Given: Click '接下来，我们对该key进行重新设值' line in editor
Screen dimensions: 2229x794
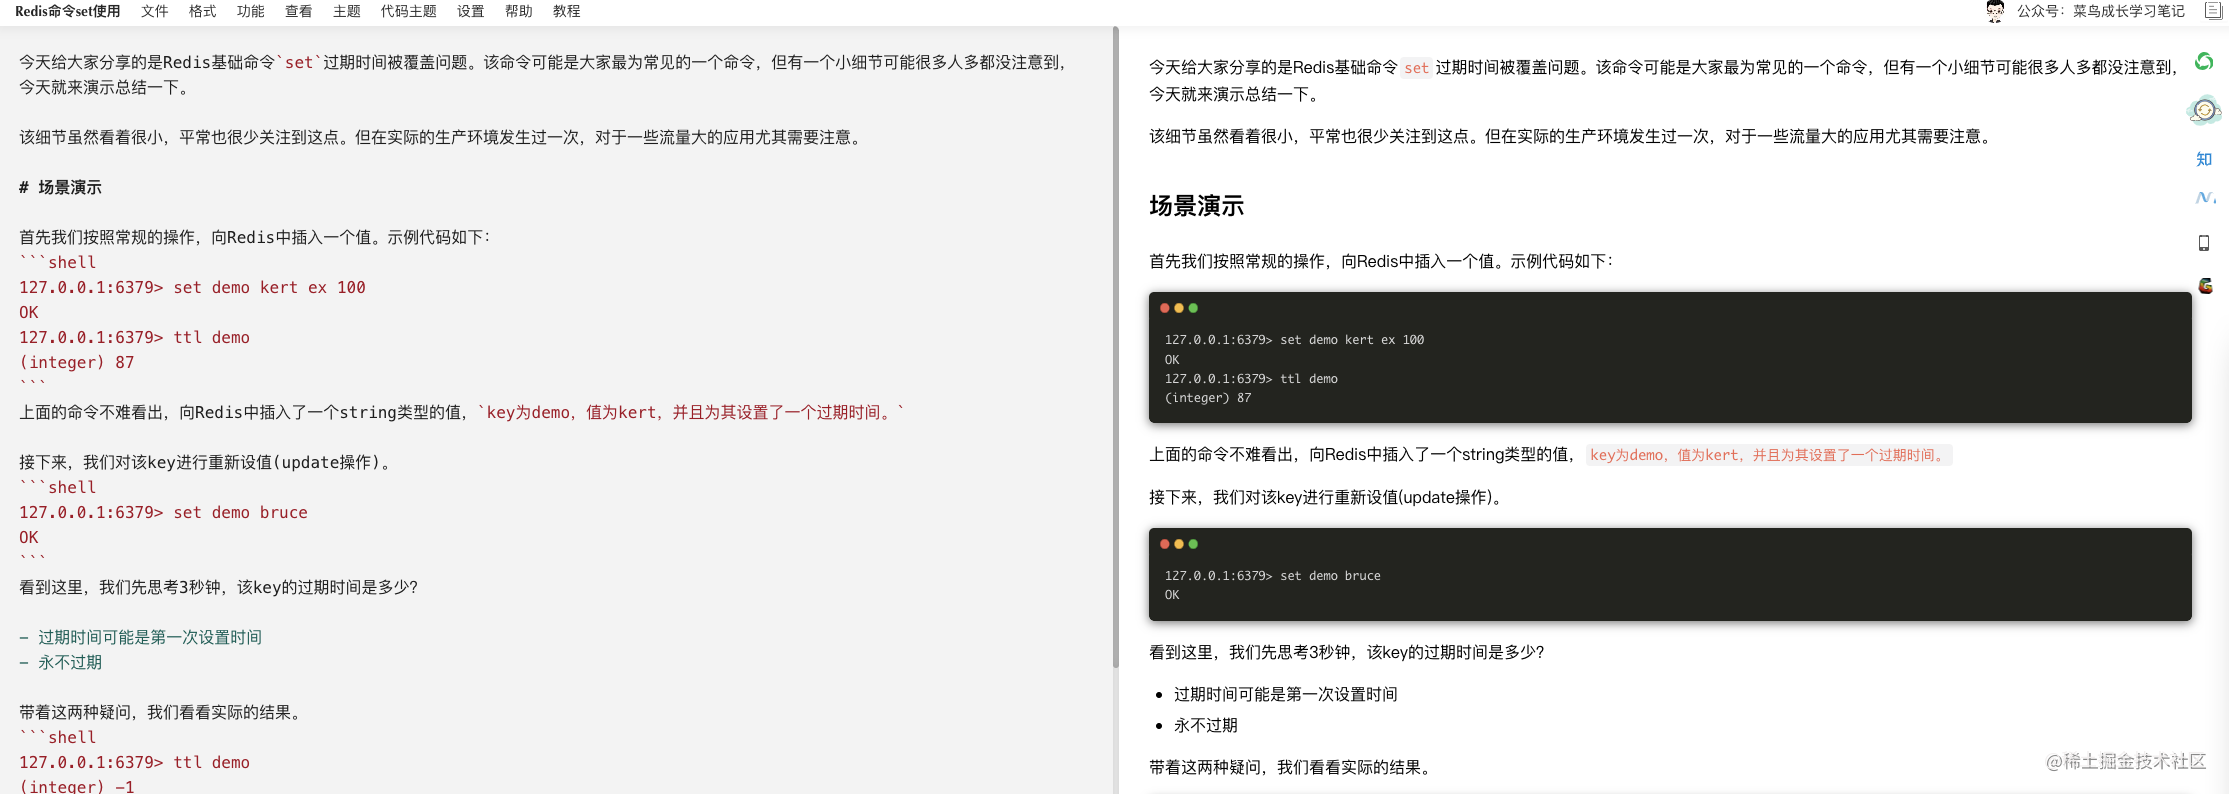Looking at the screenshot, I should coord(208,462).
